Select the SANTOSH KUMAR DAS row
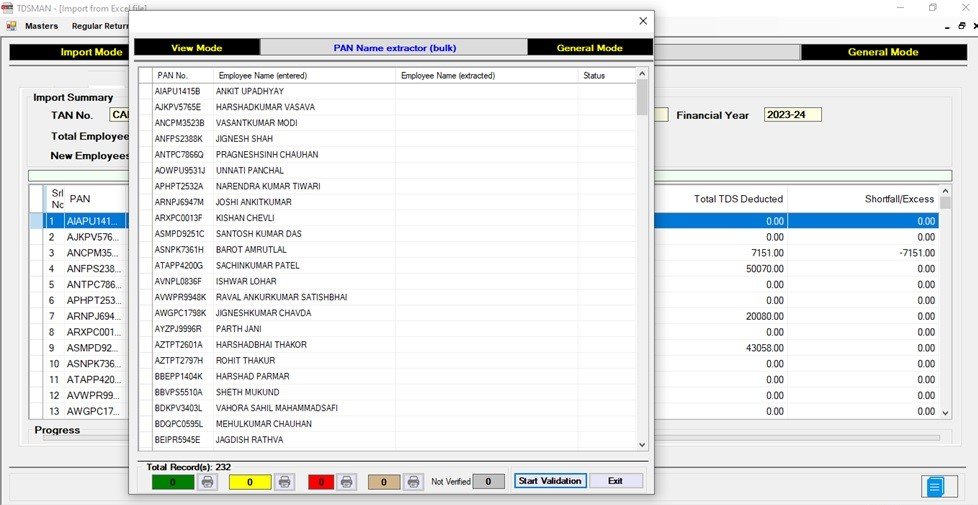This screenshot has width=978, height=505. [387, 234]
